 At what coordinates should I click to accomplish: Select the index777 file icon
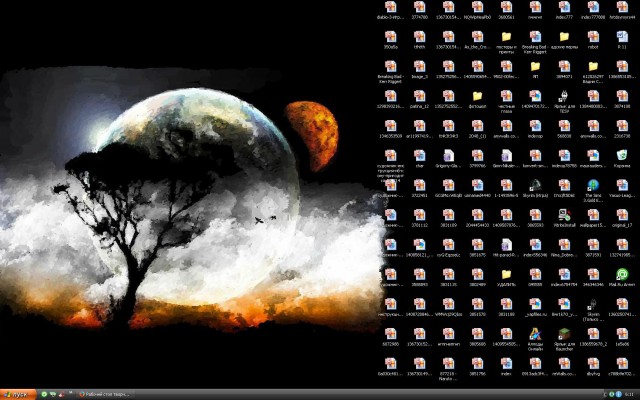(564, 7)
